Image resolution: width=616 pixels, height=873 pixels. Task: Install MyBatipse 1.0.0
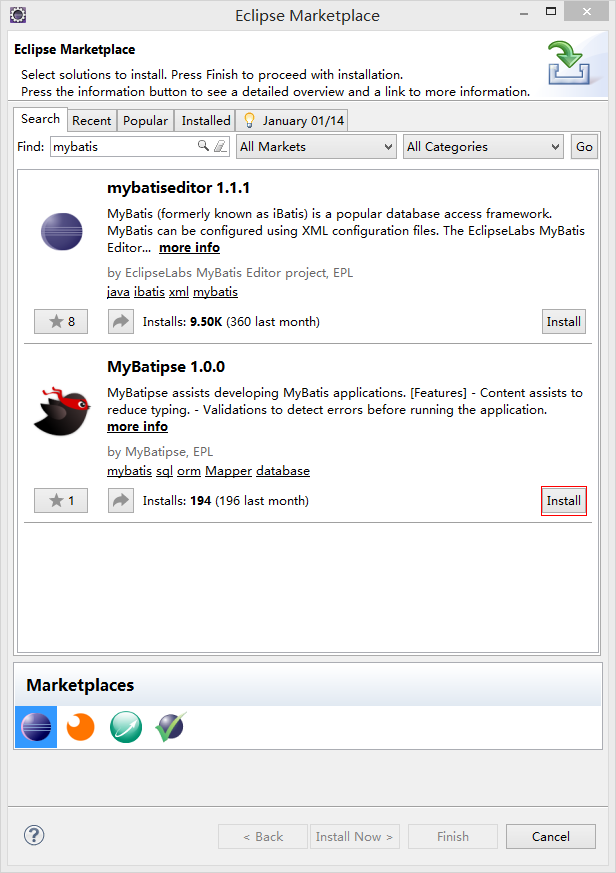(564, 501)
